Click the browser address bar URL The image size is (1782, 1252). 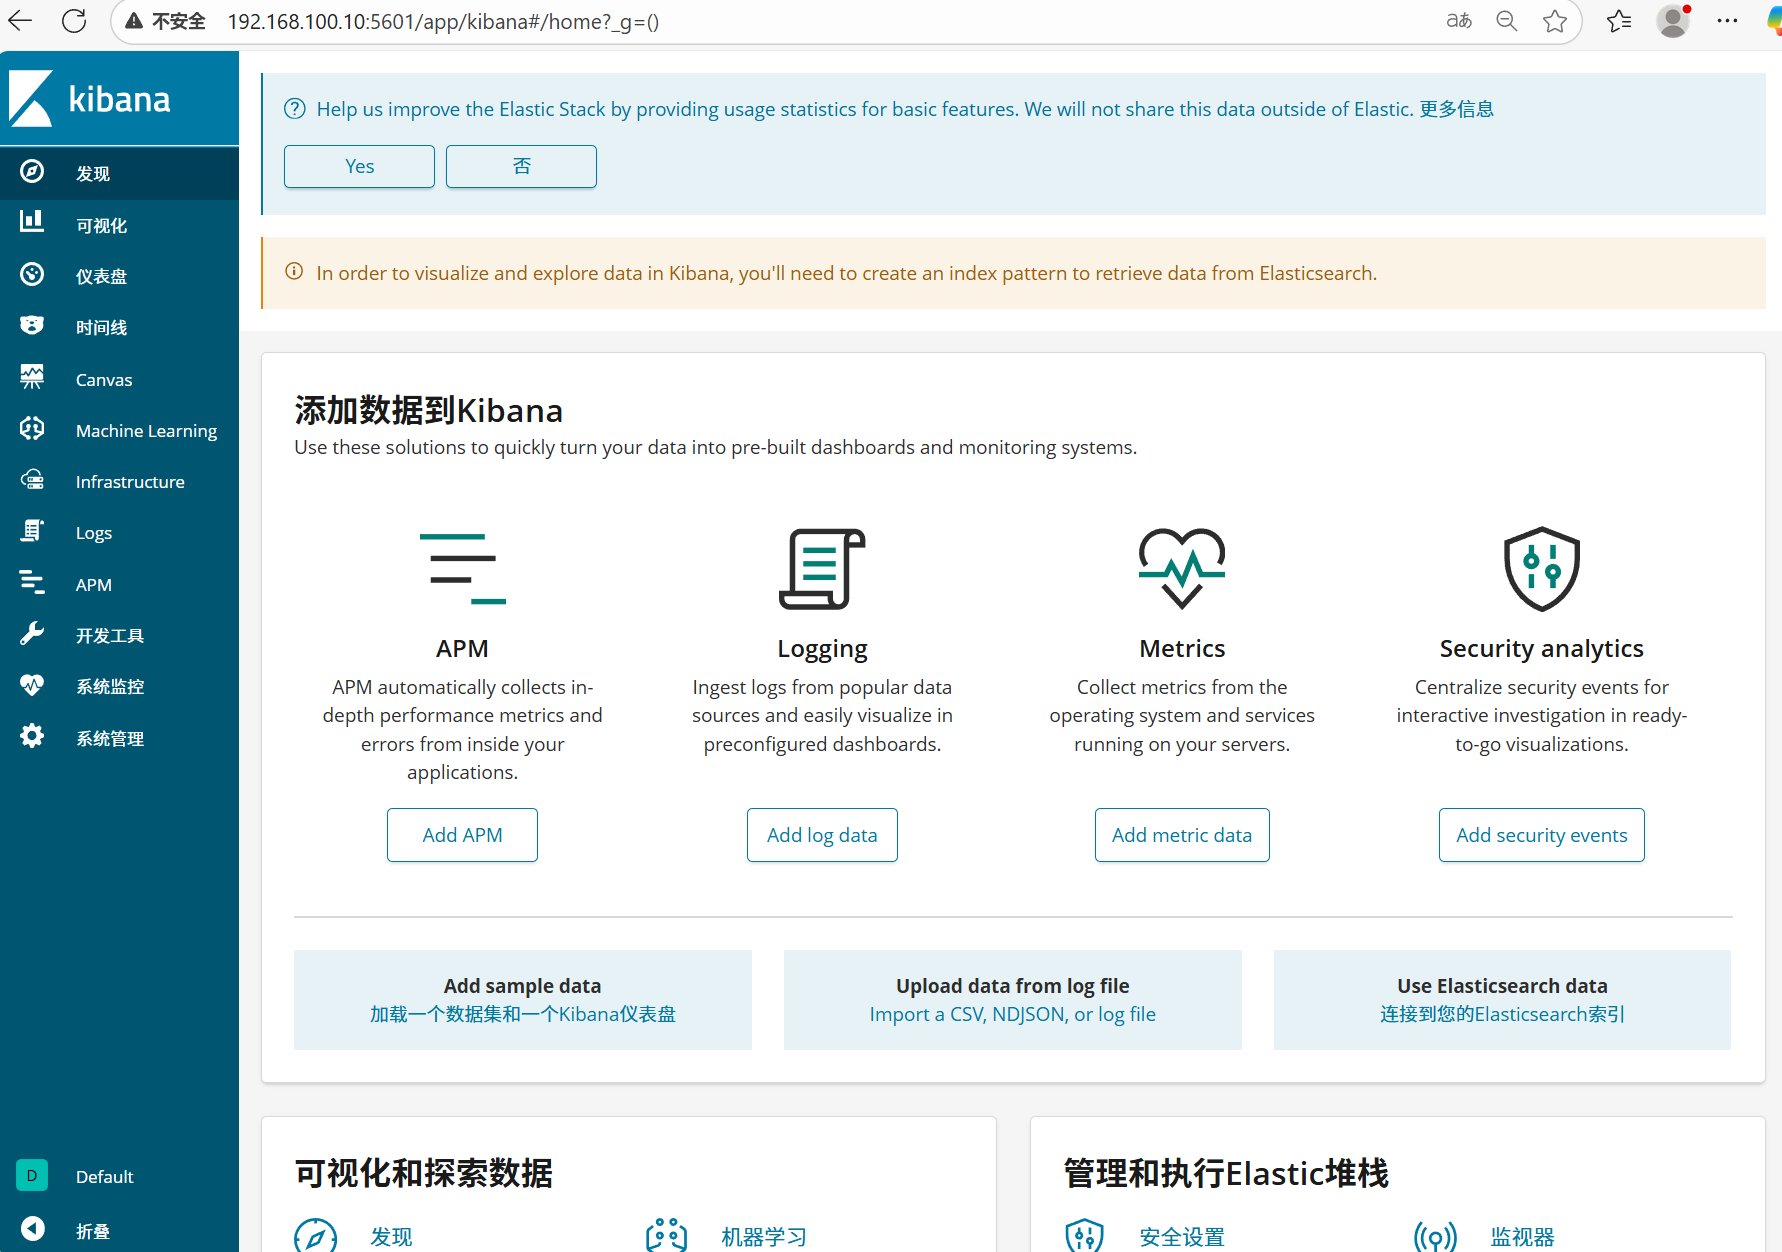tap(443, 21)
